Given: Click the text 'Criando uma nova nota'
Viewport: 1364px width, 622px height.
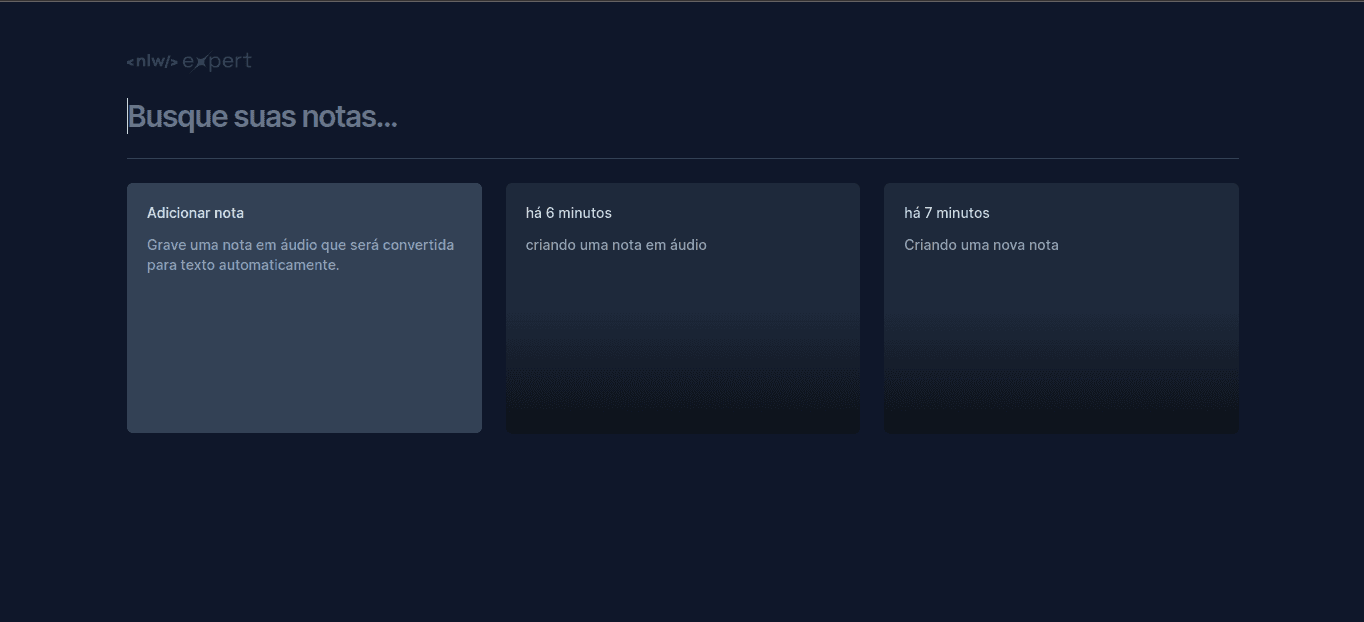Looking at the screenshot, I should [981, 245].
